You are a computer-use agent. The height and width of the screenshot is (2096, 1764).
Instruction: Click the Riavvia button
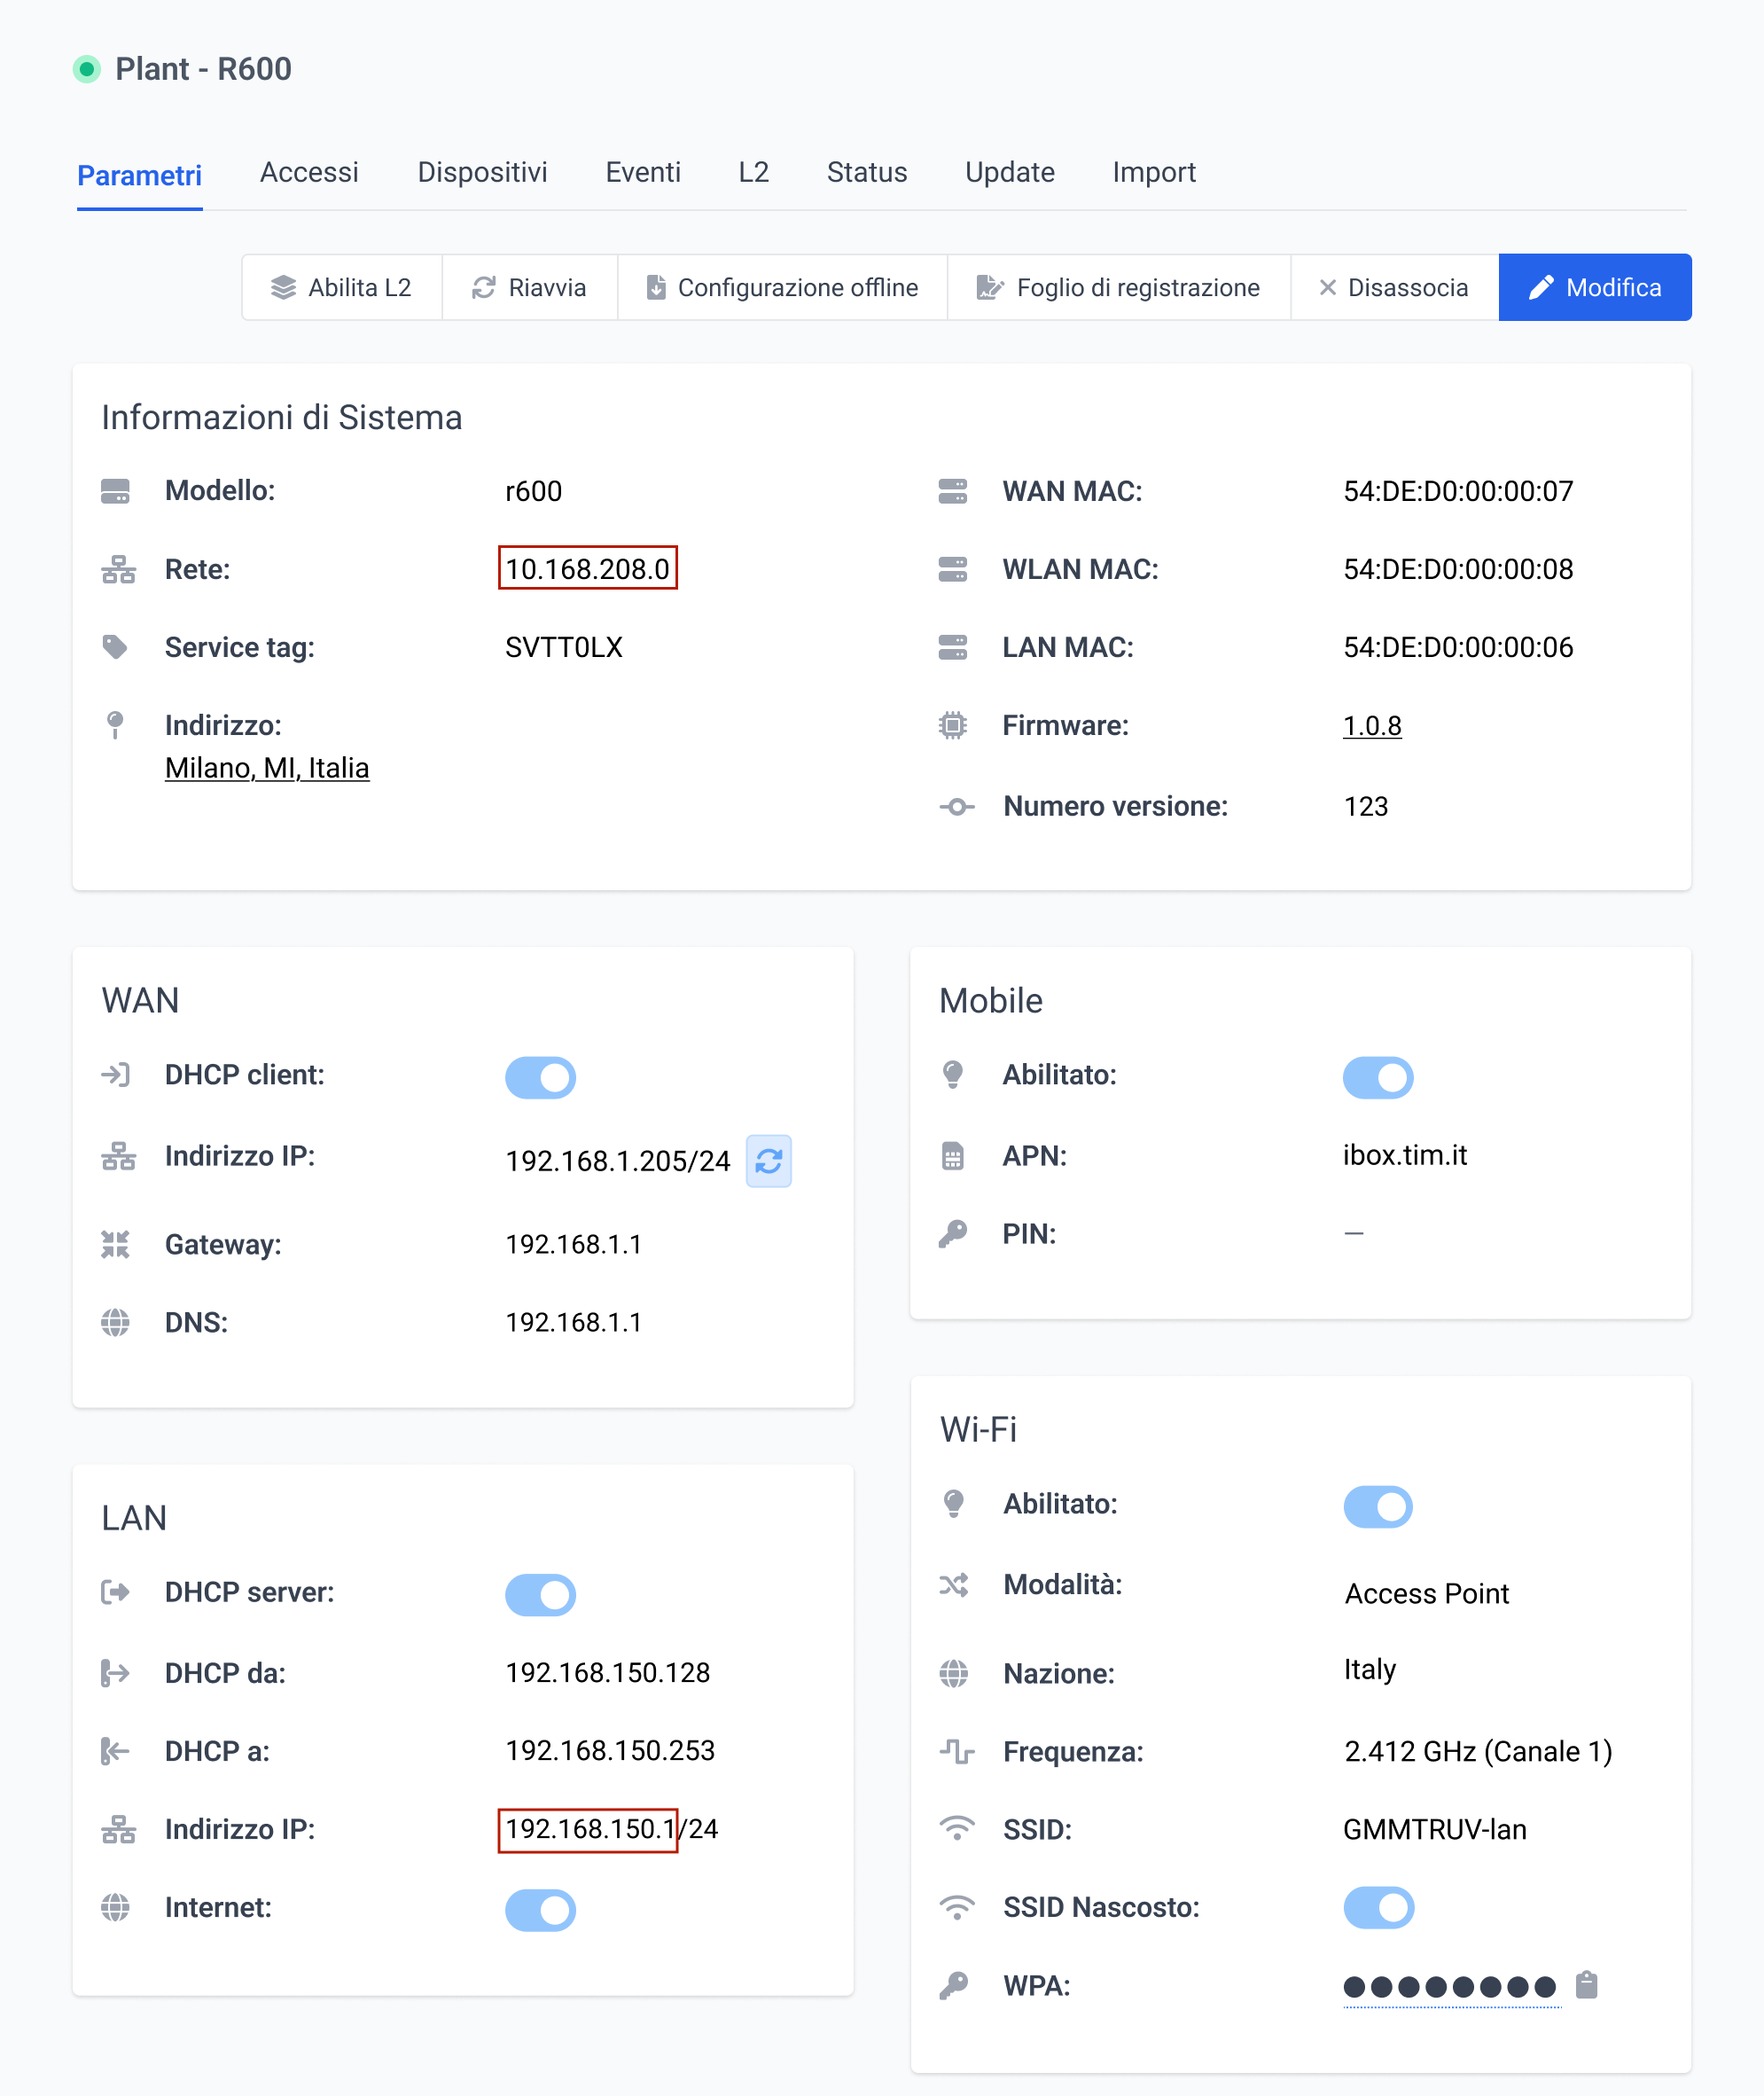(x=529, y=288)
